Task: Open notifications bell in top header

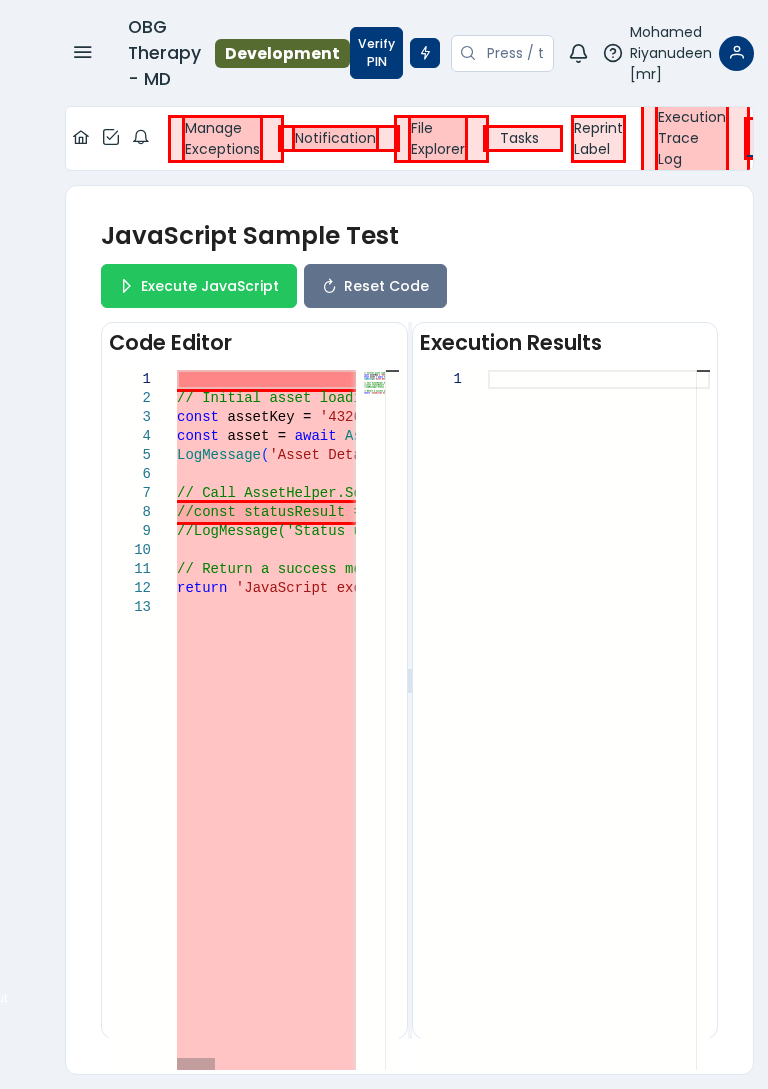Action: [x=578, y=53]
